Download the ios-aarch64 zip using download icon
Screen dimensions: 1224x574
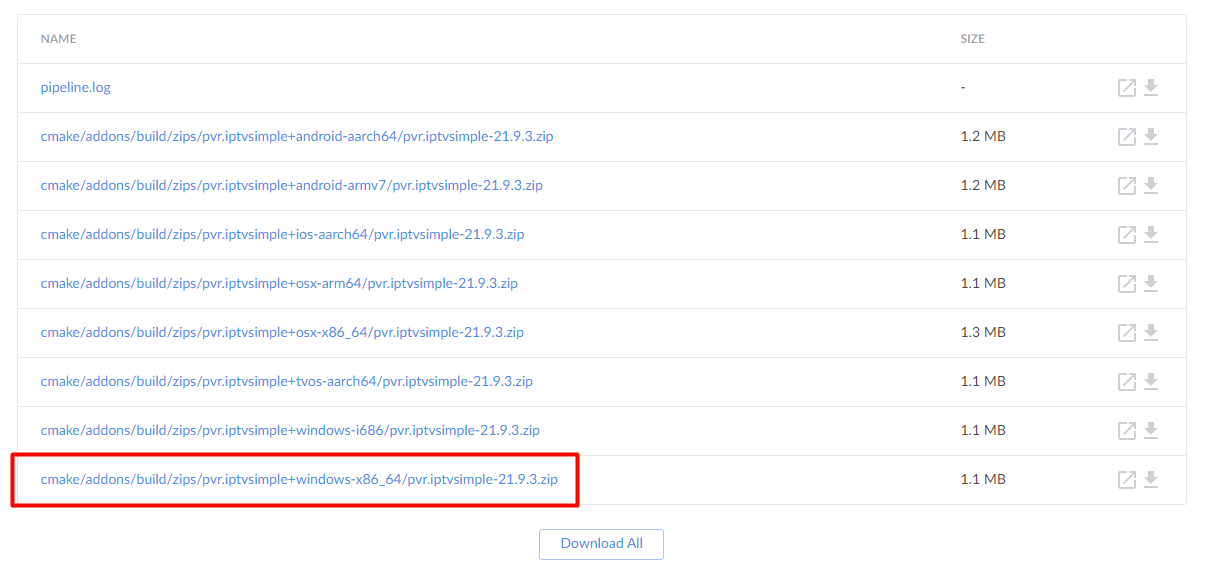pos(1151,234)
